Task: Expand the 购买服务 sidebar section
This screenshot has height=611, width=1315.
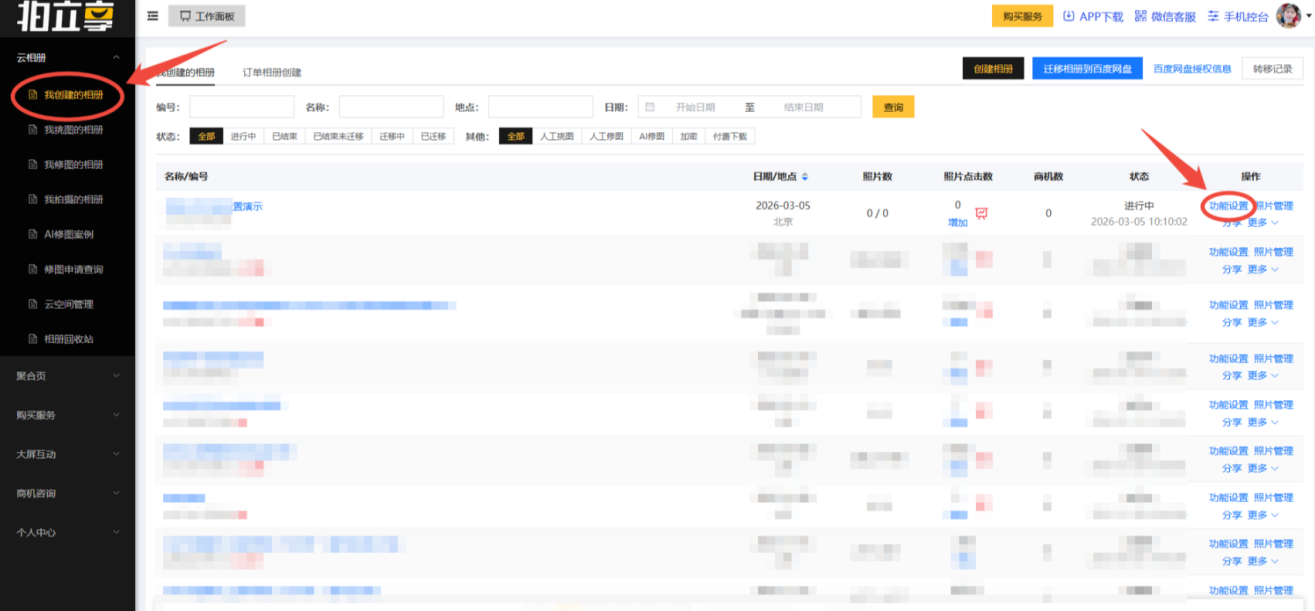Action: (116, 415)
